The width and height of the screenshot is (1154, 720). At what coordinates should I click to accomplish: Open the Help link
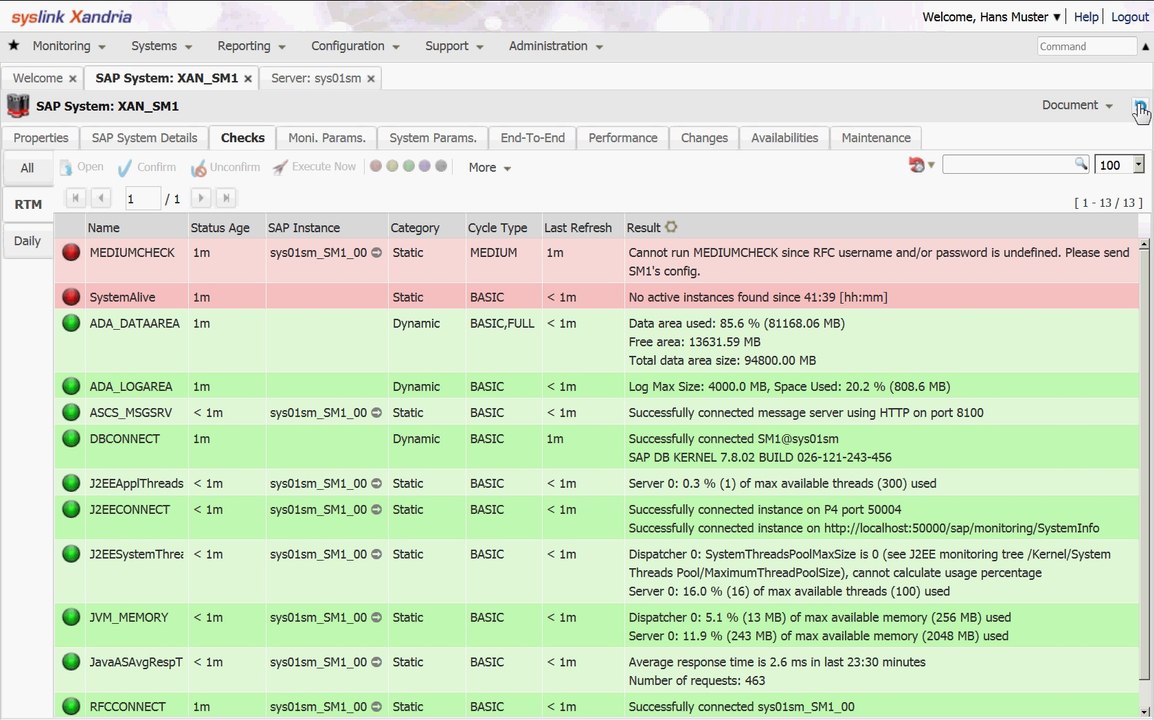click(1086, 16)
